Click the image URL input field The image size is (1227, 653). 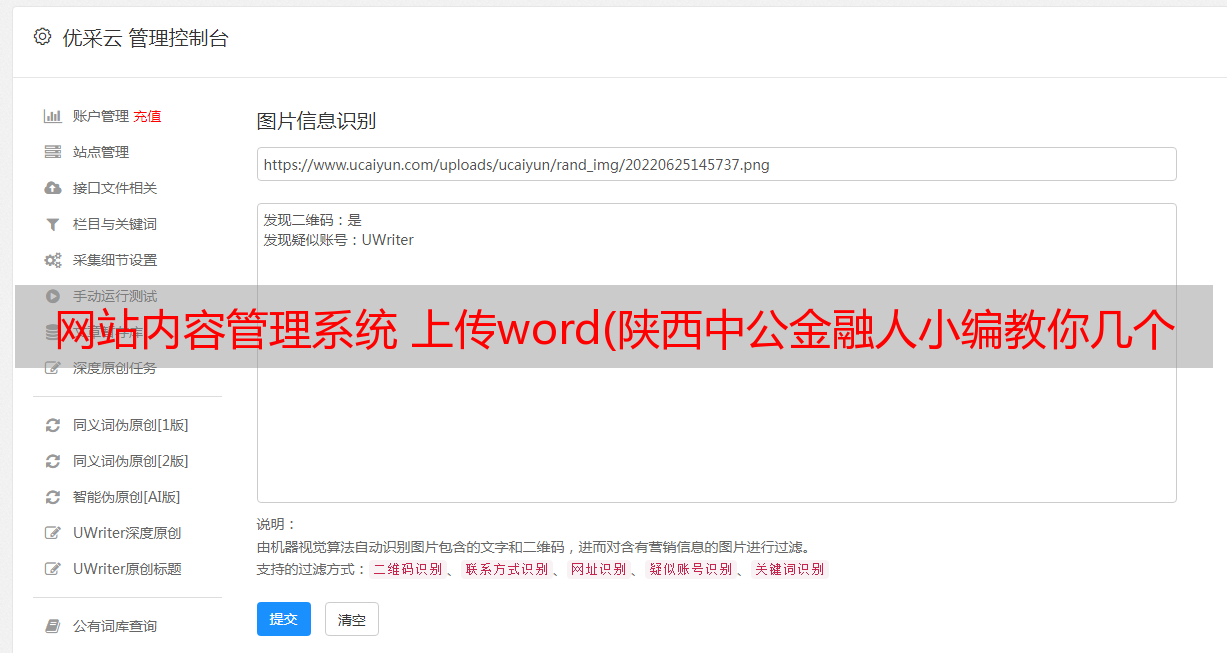(x=716, y=164)
